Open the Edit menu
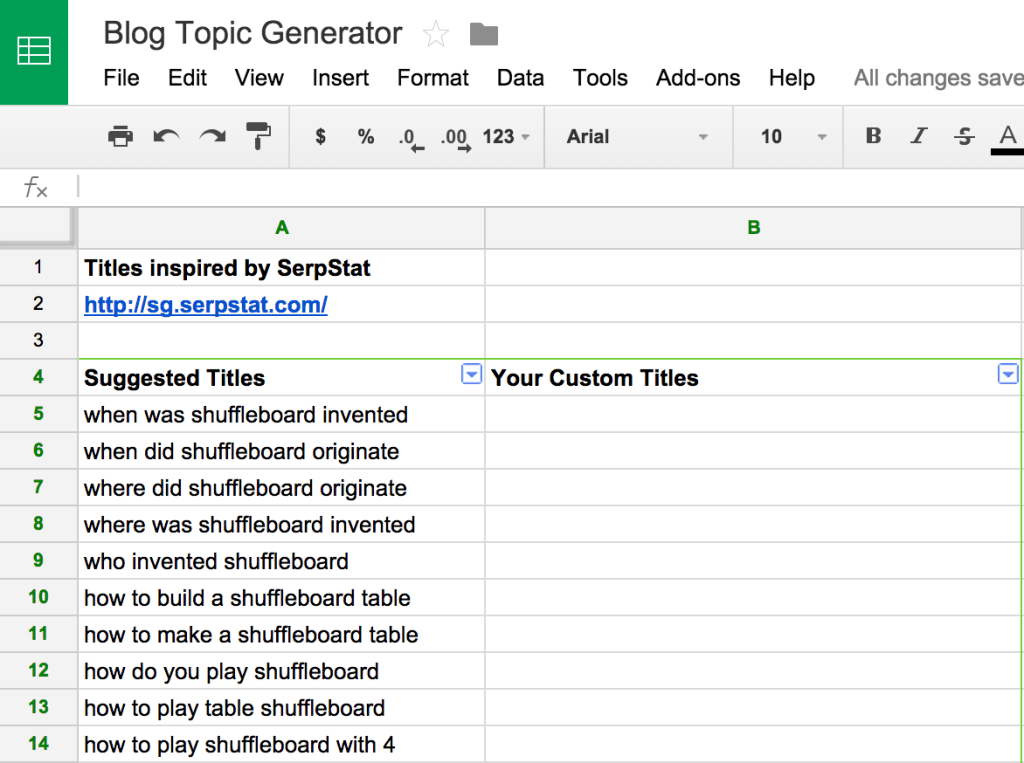Viewport: 1024px width, 763px height. pyautogui.click(x=187, y=78)
